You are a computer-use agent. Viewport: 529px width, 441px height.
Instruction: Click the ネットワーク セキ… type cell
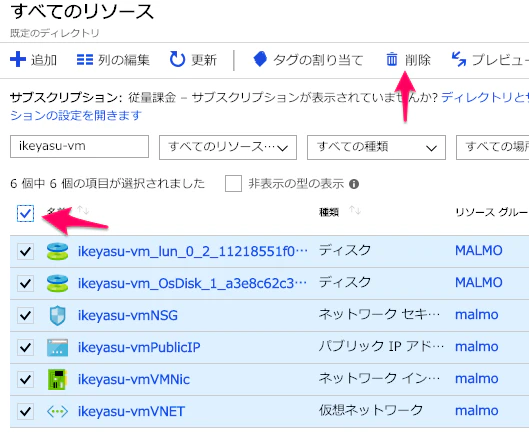(380, 314)
